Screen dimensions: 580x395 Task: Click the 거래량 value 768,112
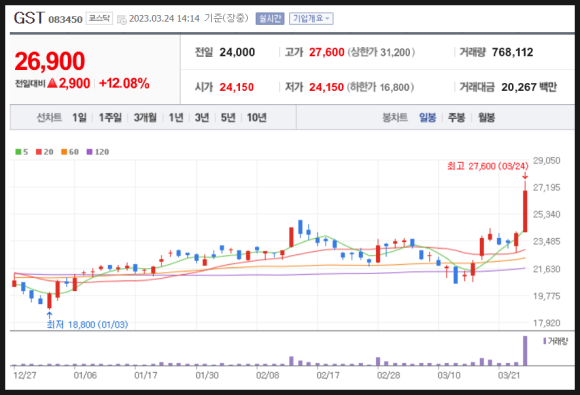point(512,53)
